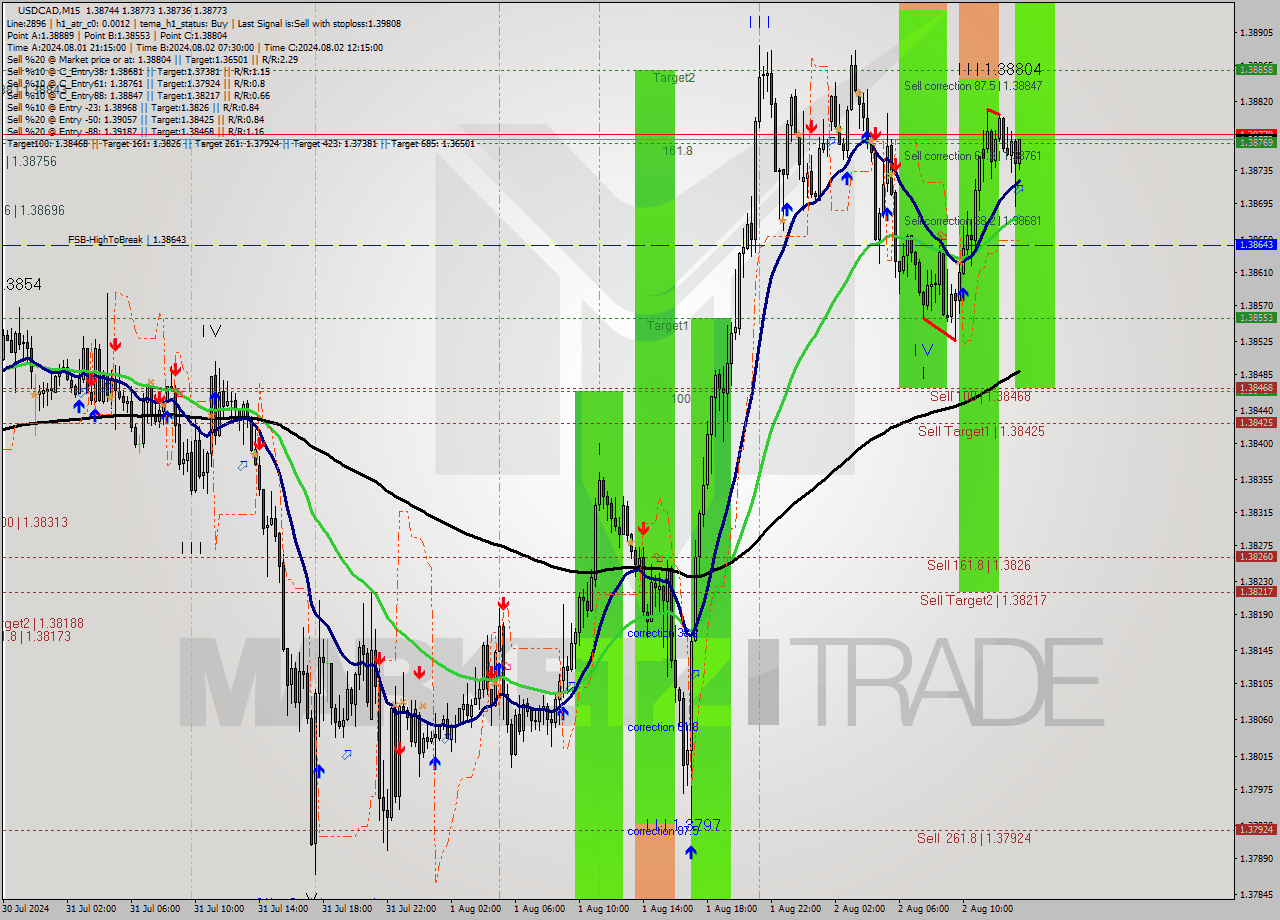Click the red 1.37924 price axis tag
Viewport: 1280px width, 920px height.
coord(1256,829)
